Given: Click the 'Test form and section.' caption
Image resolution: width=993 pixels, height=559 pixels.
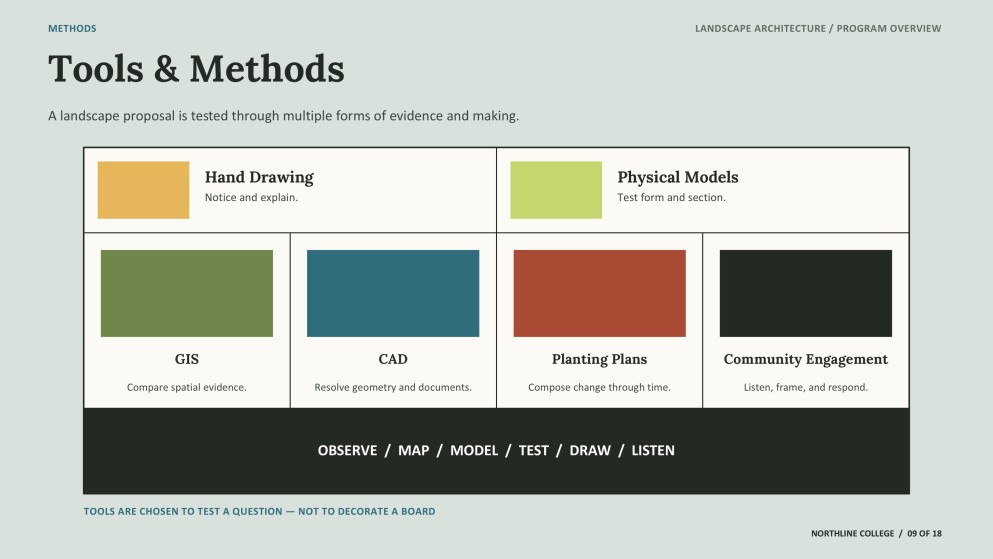Looking at the screenshot, I should (x=671, y=198).
